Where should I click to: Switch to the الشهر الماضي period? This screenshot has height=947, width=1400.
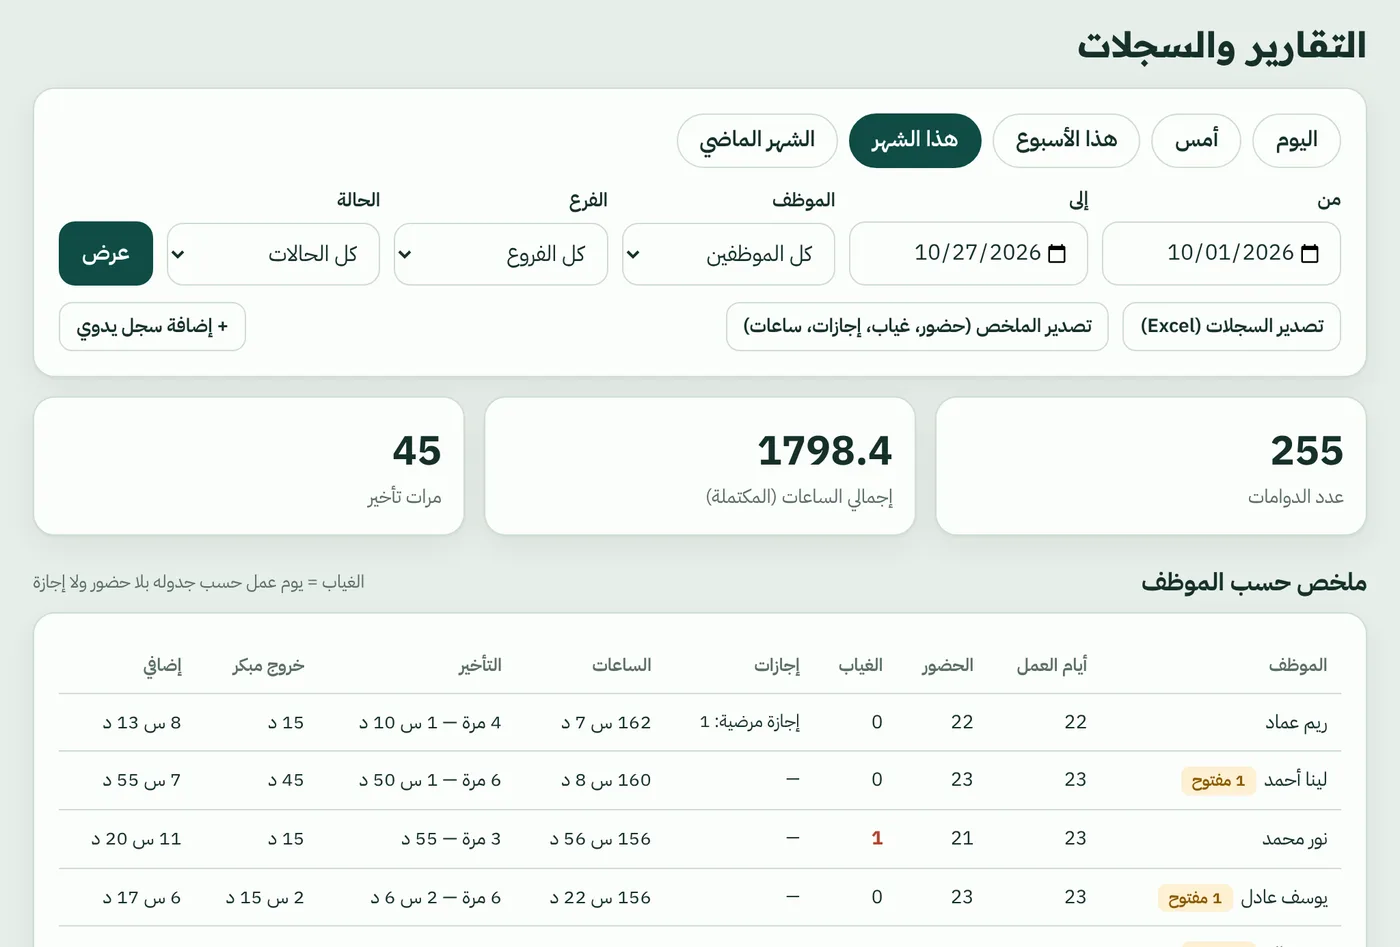pyautogui.click(x=757, y=140)
